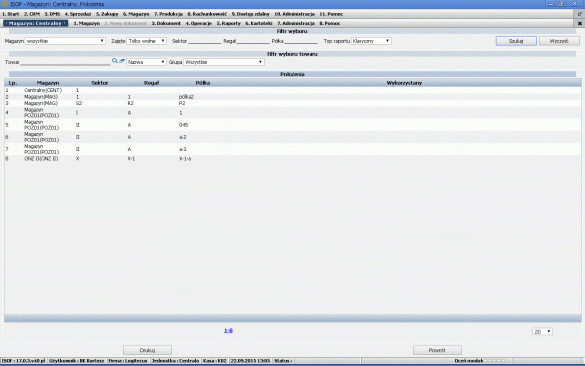Click the Wyczyść button

click(x=559, y=41)
